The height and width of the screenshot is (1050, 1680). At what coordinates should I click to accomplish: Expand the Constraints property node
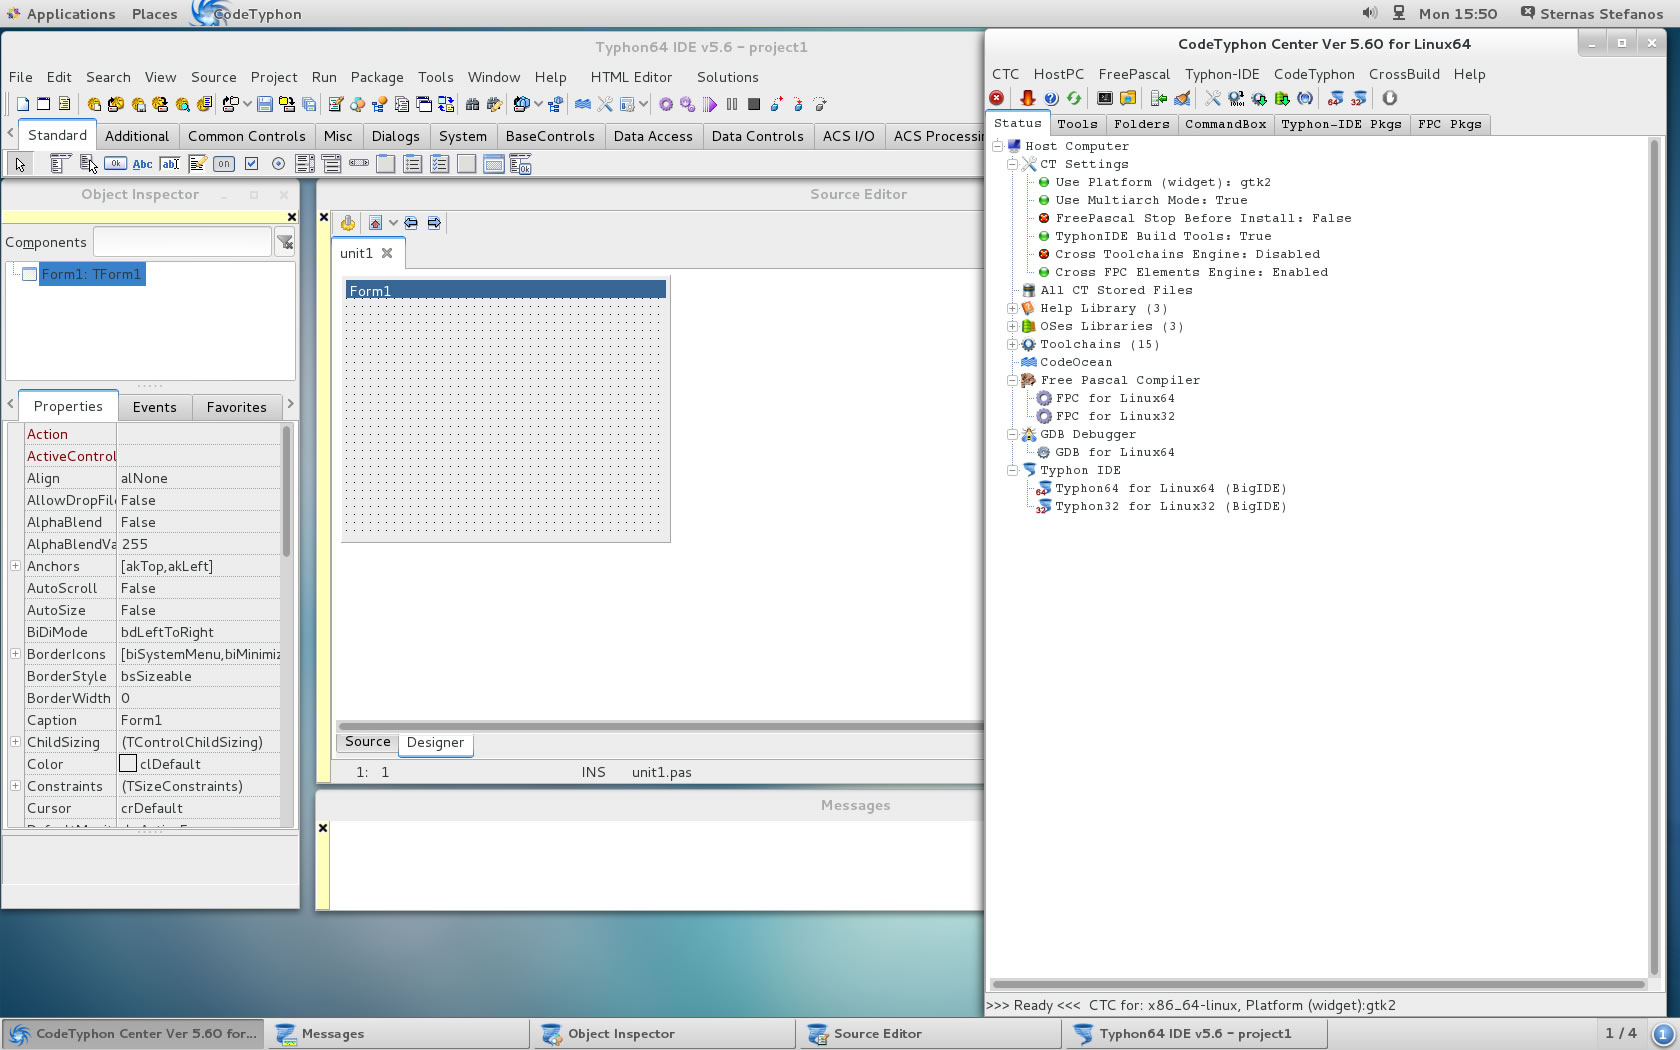pos(15,786)
